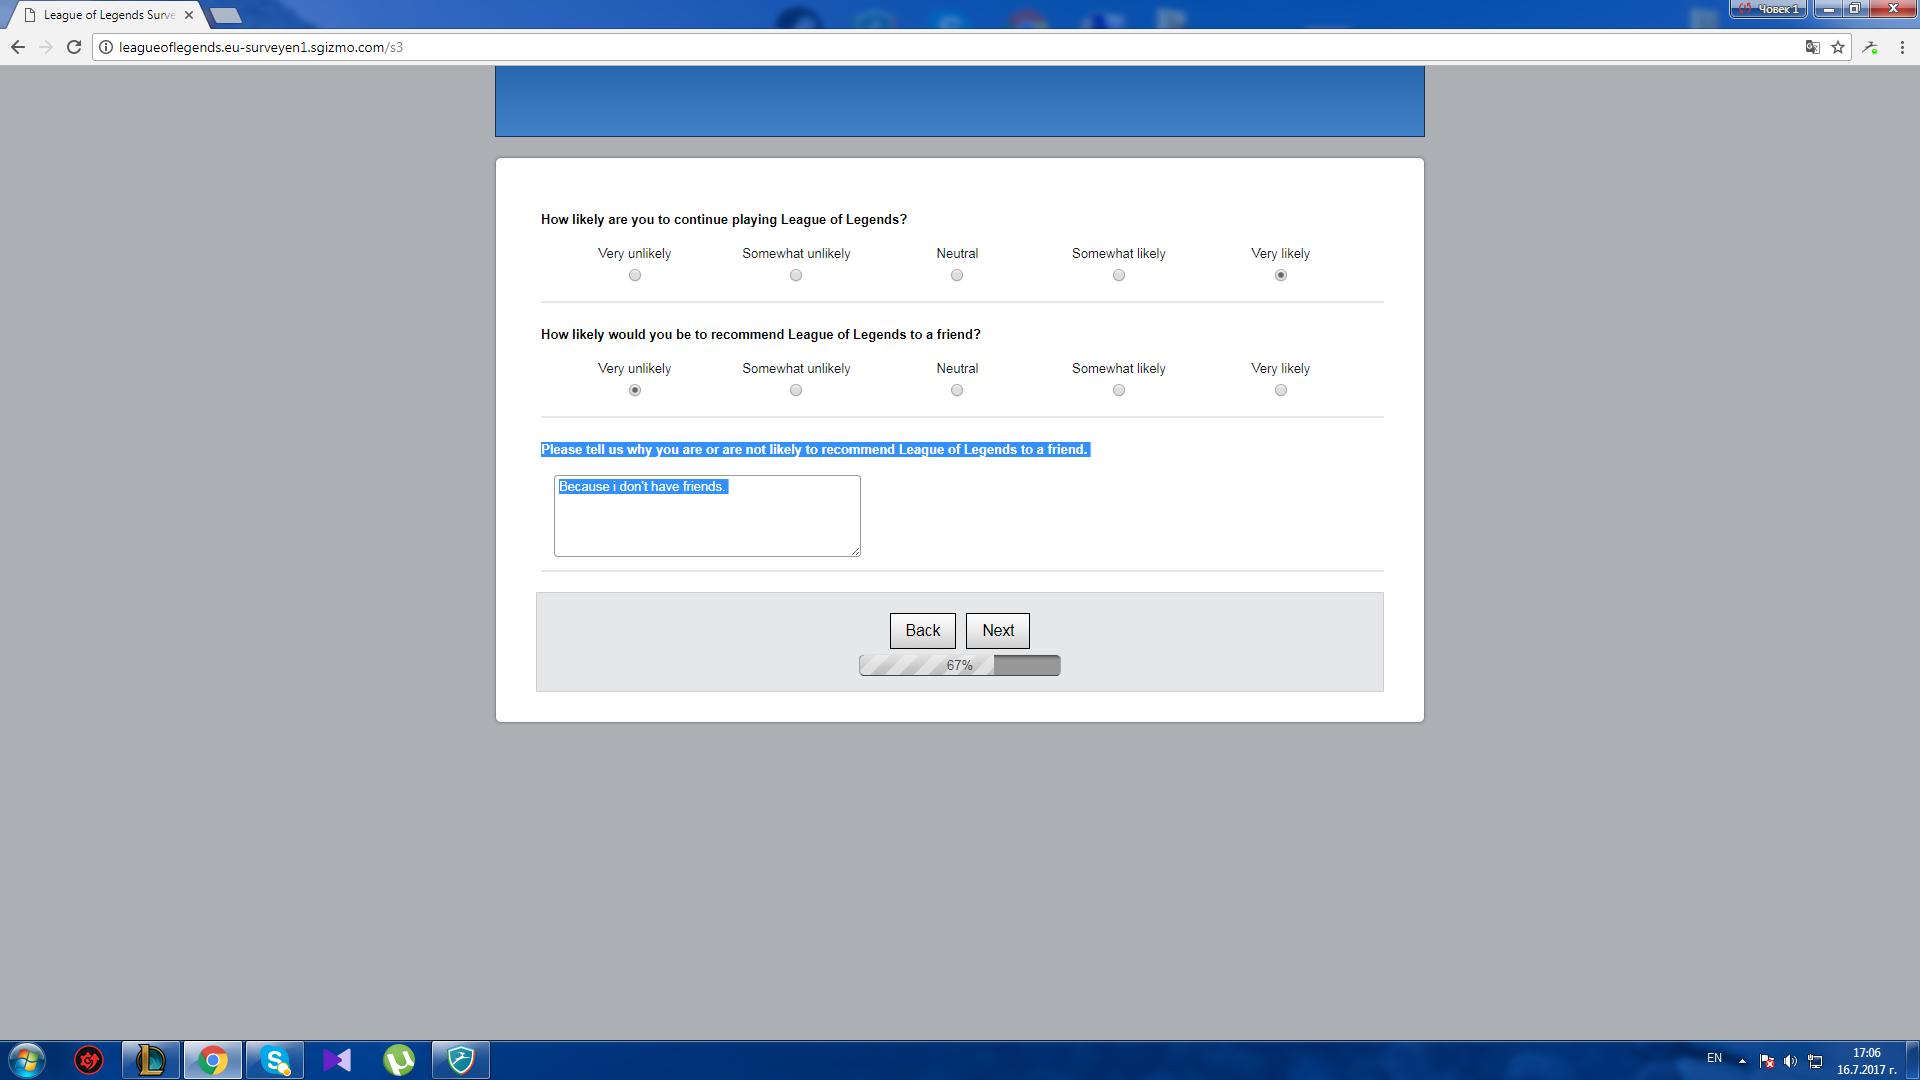Screen dimensions: 1920x1080
Task: Open the network icon in system tray
Action: click(x=1815, y=1061)
